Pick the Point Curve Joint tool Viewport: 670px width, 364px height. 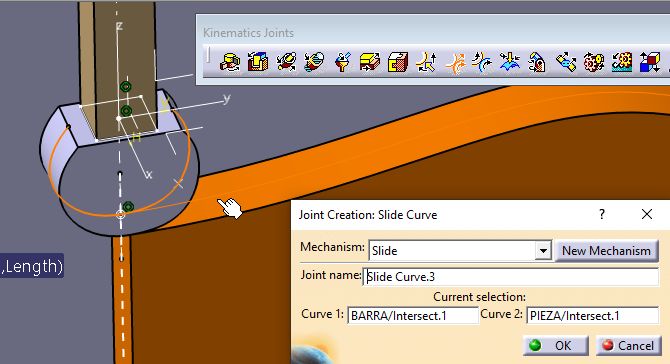[426, 62]
